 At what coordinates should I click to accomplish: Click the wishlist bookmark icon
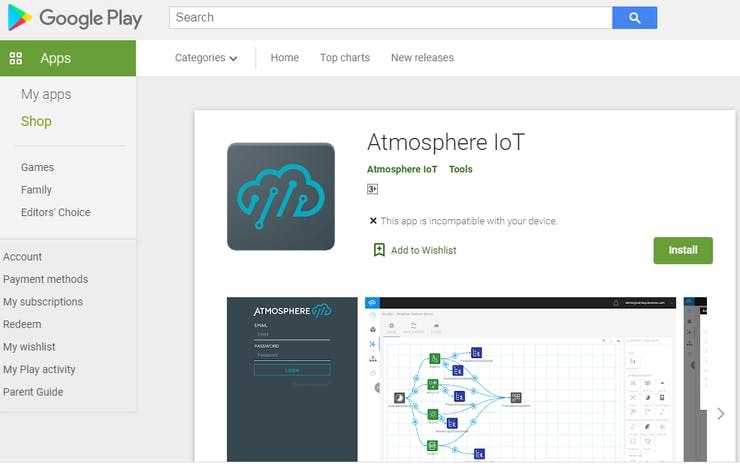pos(379,250)
